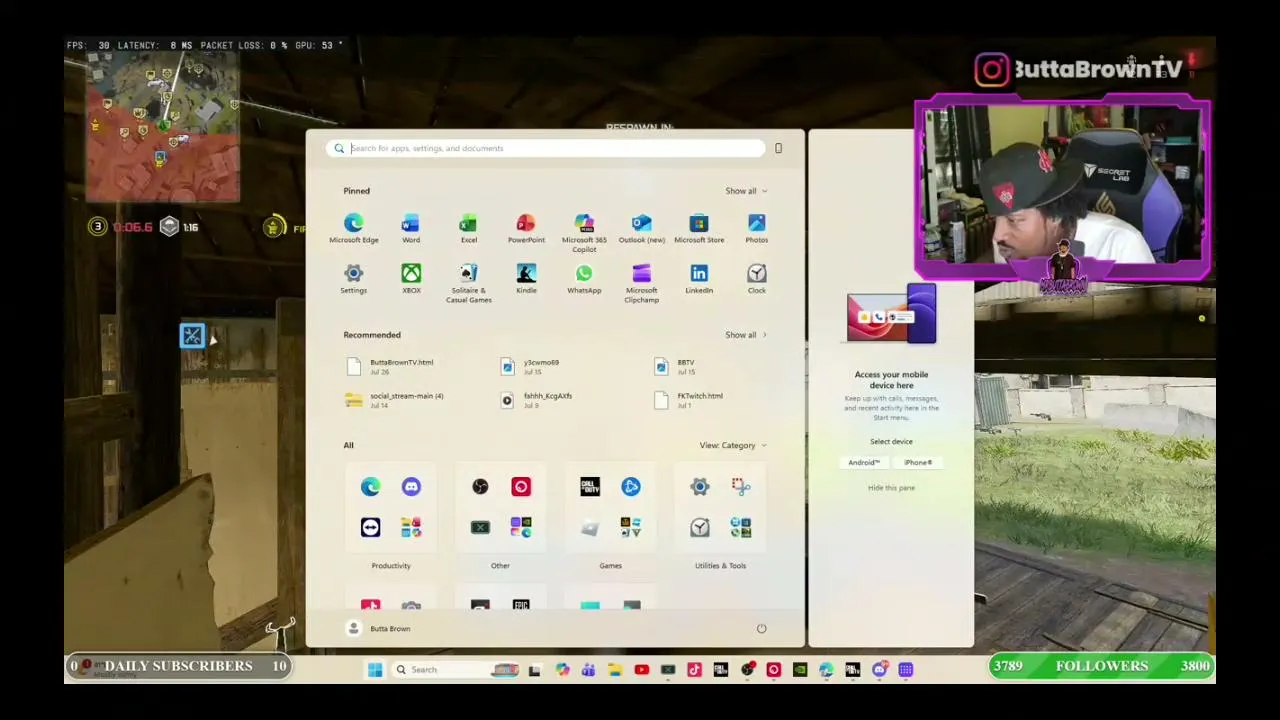The width and height of the screenshot is (1280, 720).
Task: Open the View: Category dropdown
Action: (733, 446)
